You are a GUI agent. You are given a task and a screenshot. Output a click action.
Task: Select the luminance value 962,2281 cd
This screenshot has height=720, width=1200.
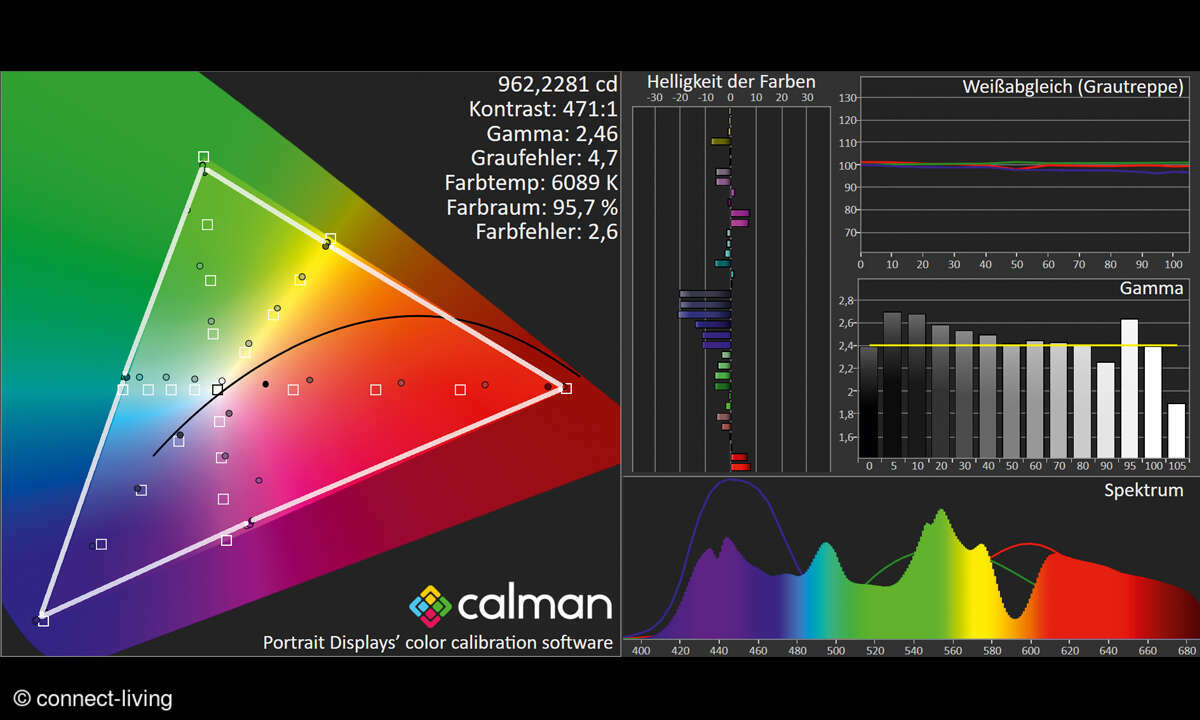click(x=557, y=84)
